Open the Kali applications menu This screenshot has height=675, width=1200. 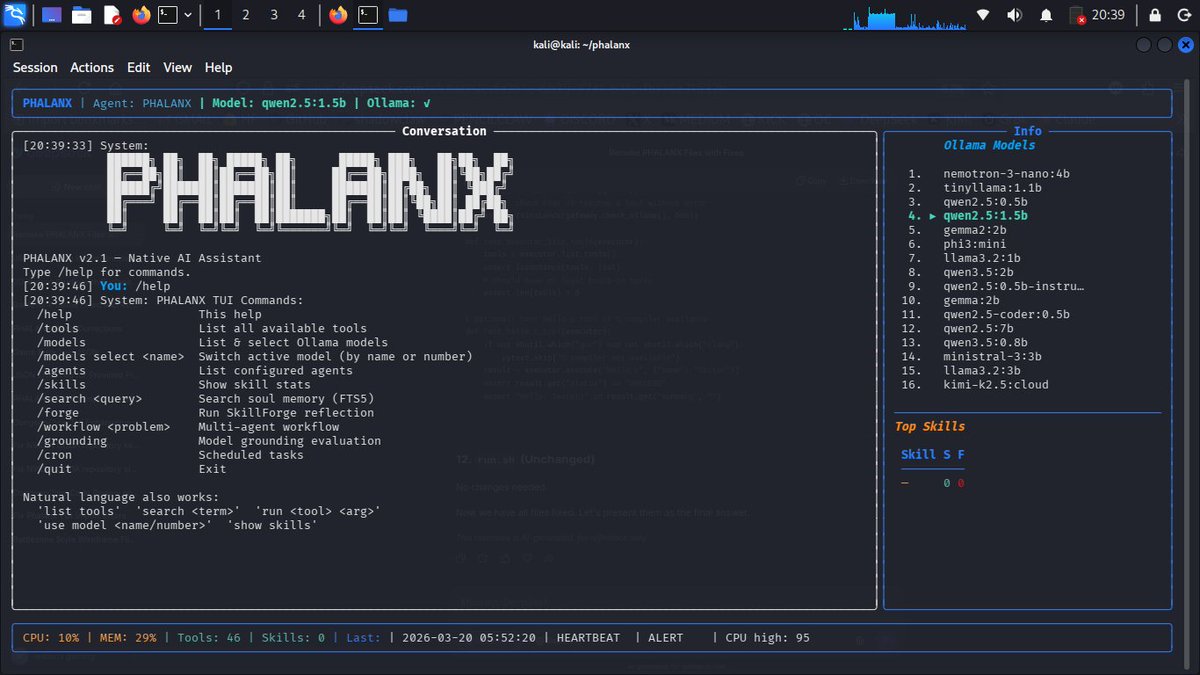(14, 15)
